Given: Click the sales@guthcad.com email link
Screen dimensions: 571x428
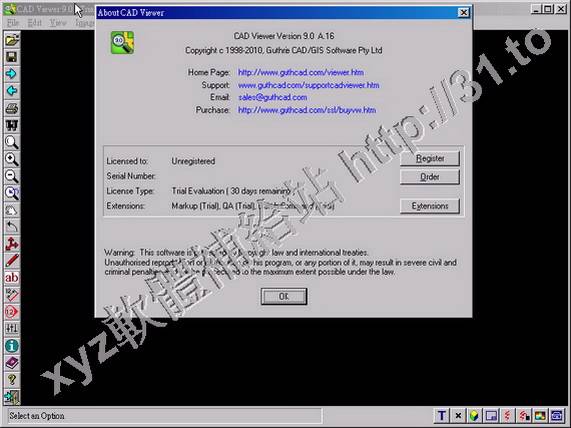Looking at the screenshot, I should [x=272, y=97].
